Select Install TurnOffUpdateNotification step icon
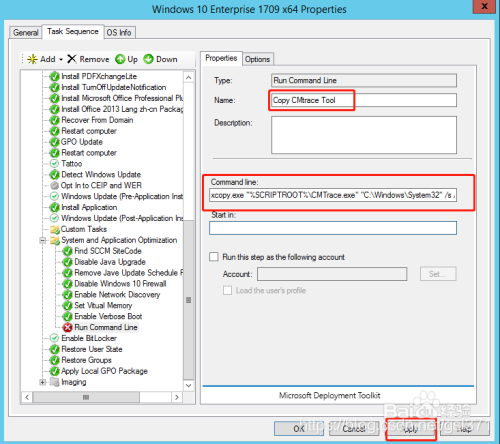 tap(54, 88)
